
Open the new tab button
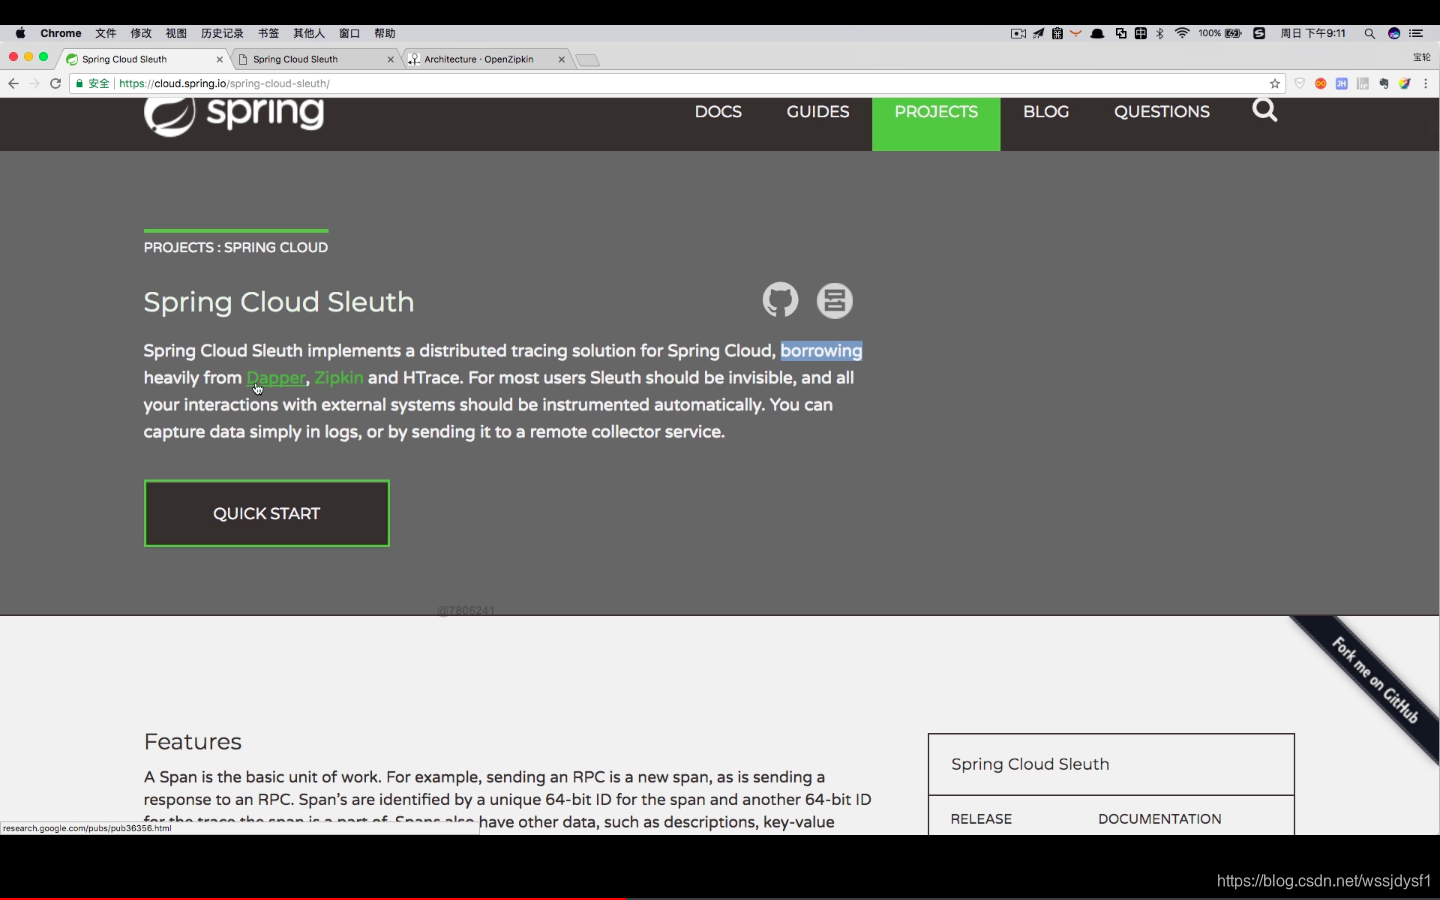pyautogui.click(x=588, y=60)
